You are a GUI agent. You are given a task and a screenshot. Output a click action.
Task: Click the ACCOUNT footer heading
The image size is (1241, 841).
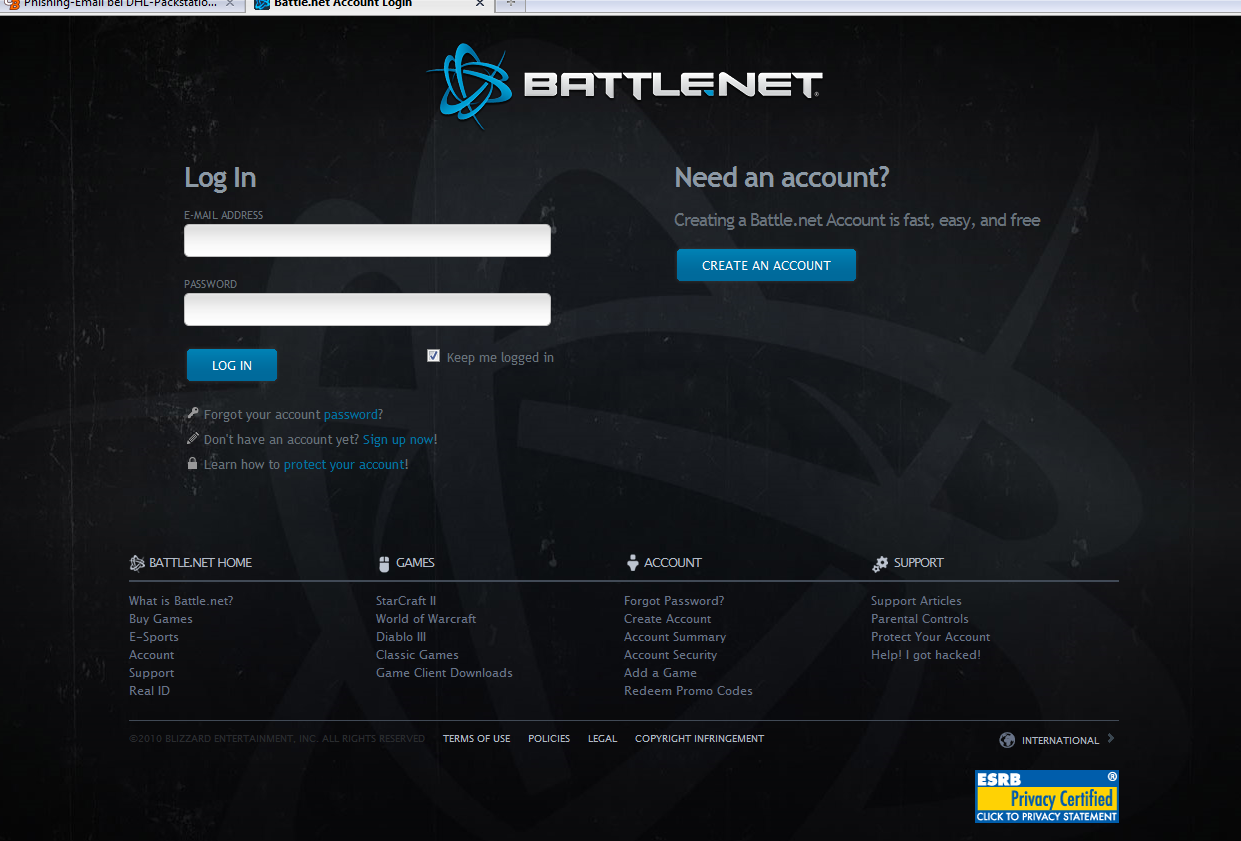(x=673, y=563)
